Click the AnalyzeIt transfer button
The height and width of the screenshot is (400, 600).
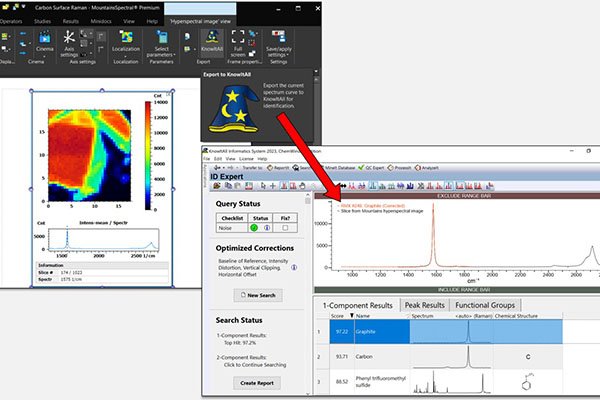click(x=427, y=168)
